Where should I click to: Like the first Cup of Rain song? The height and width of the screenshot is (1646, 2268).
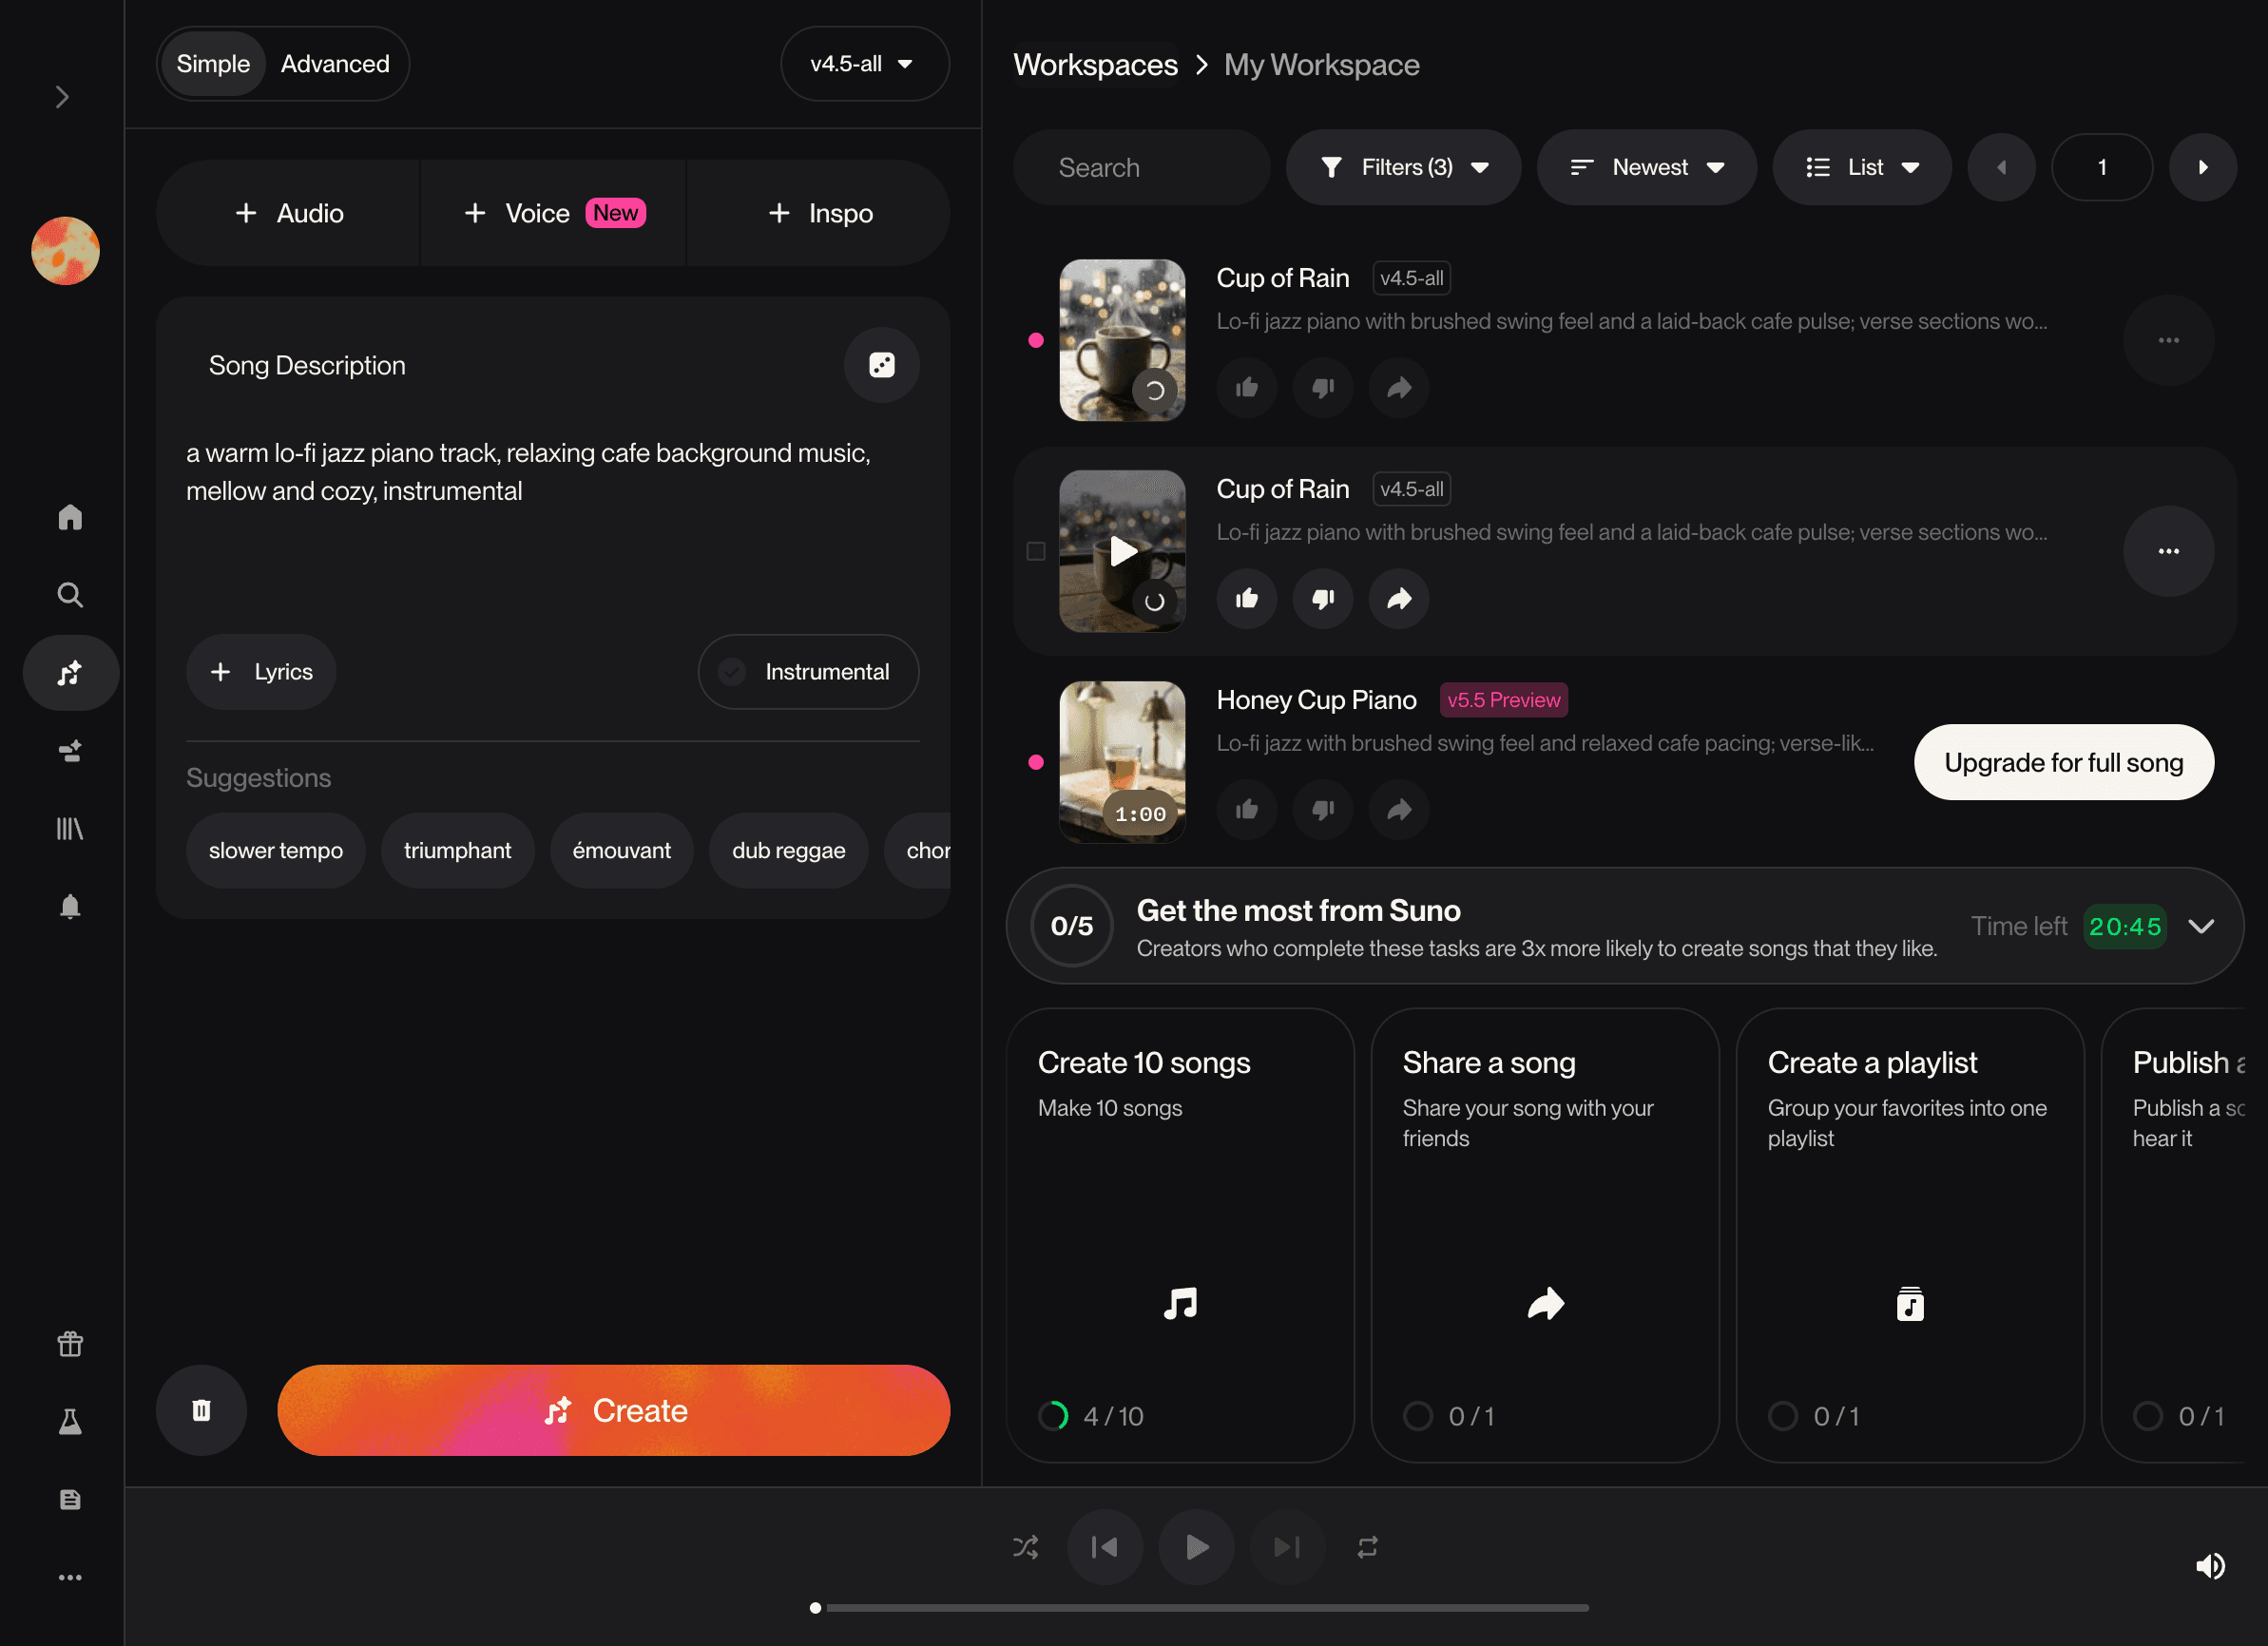pyautogui.click(x=1246, y=388)
